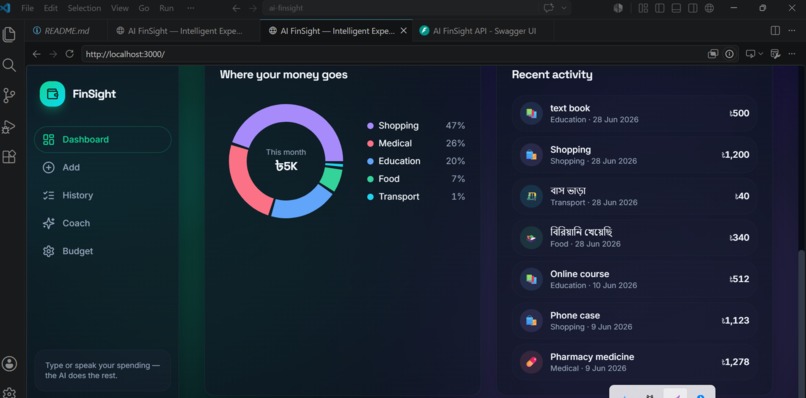Open the Go menu
Viewport: 806px width, 398px height.
pos(144,8)
